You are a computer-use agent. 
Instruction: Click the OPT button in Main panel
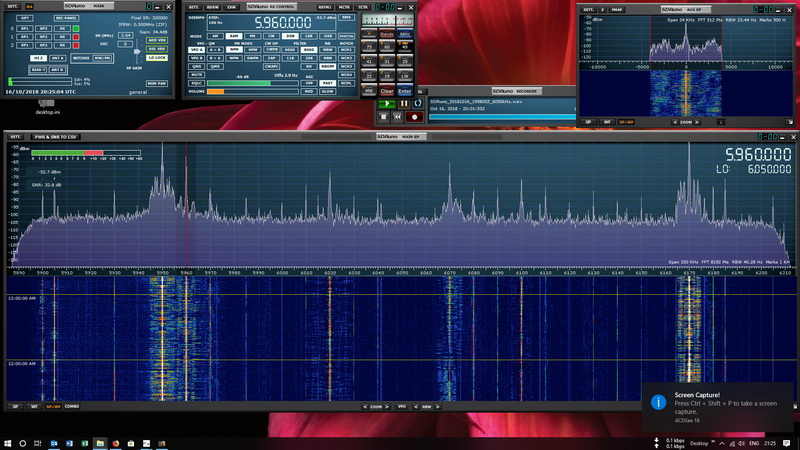(24, 18)
